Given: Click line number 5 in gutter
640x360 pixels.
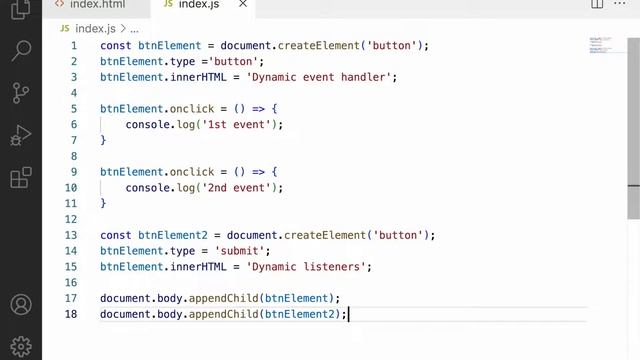Looking at the screenshot, I should [x=74, y=109].
